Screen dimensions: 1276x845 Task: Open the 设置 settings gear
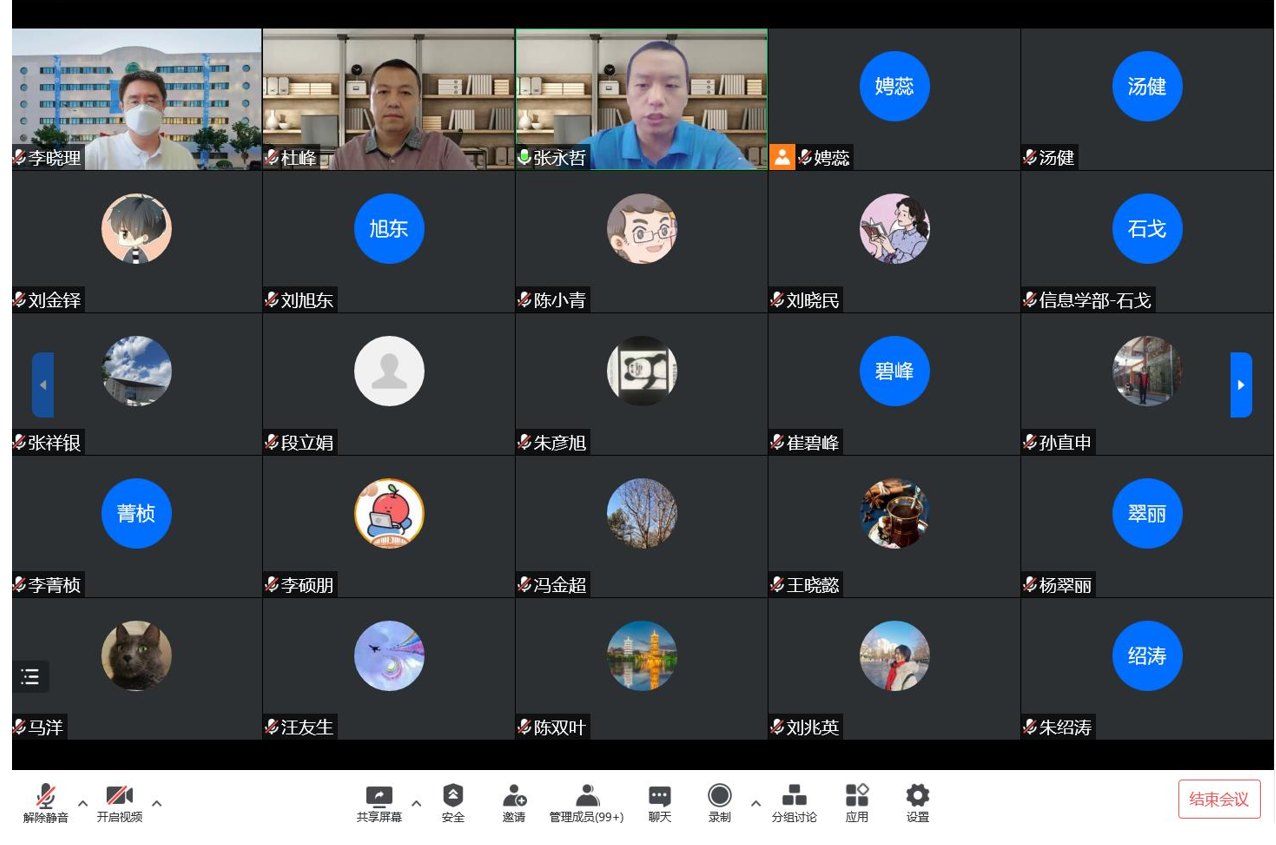point(917,797)
